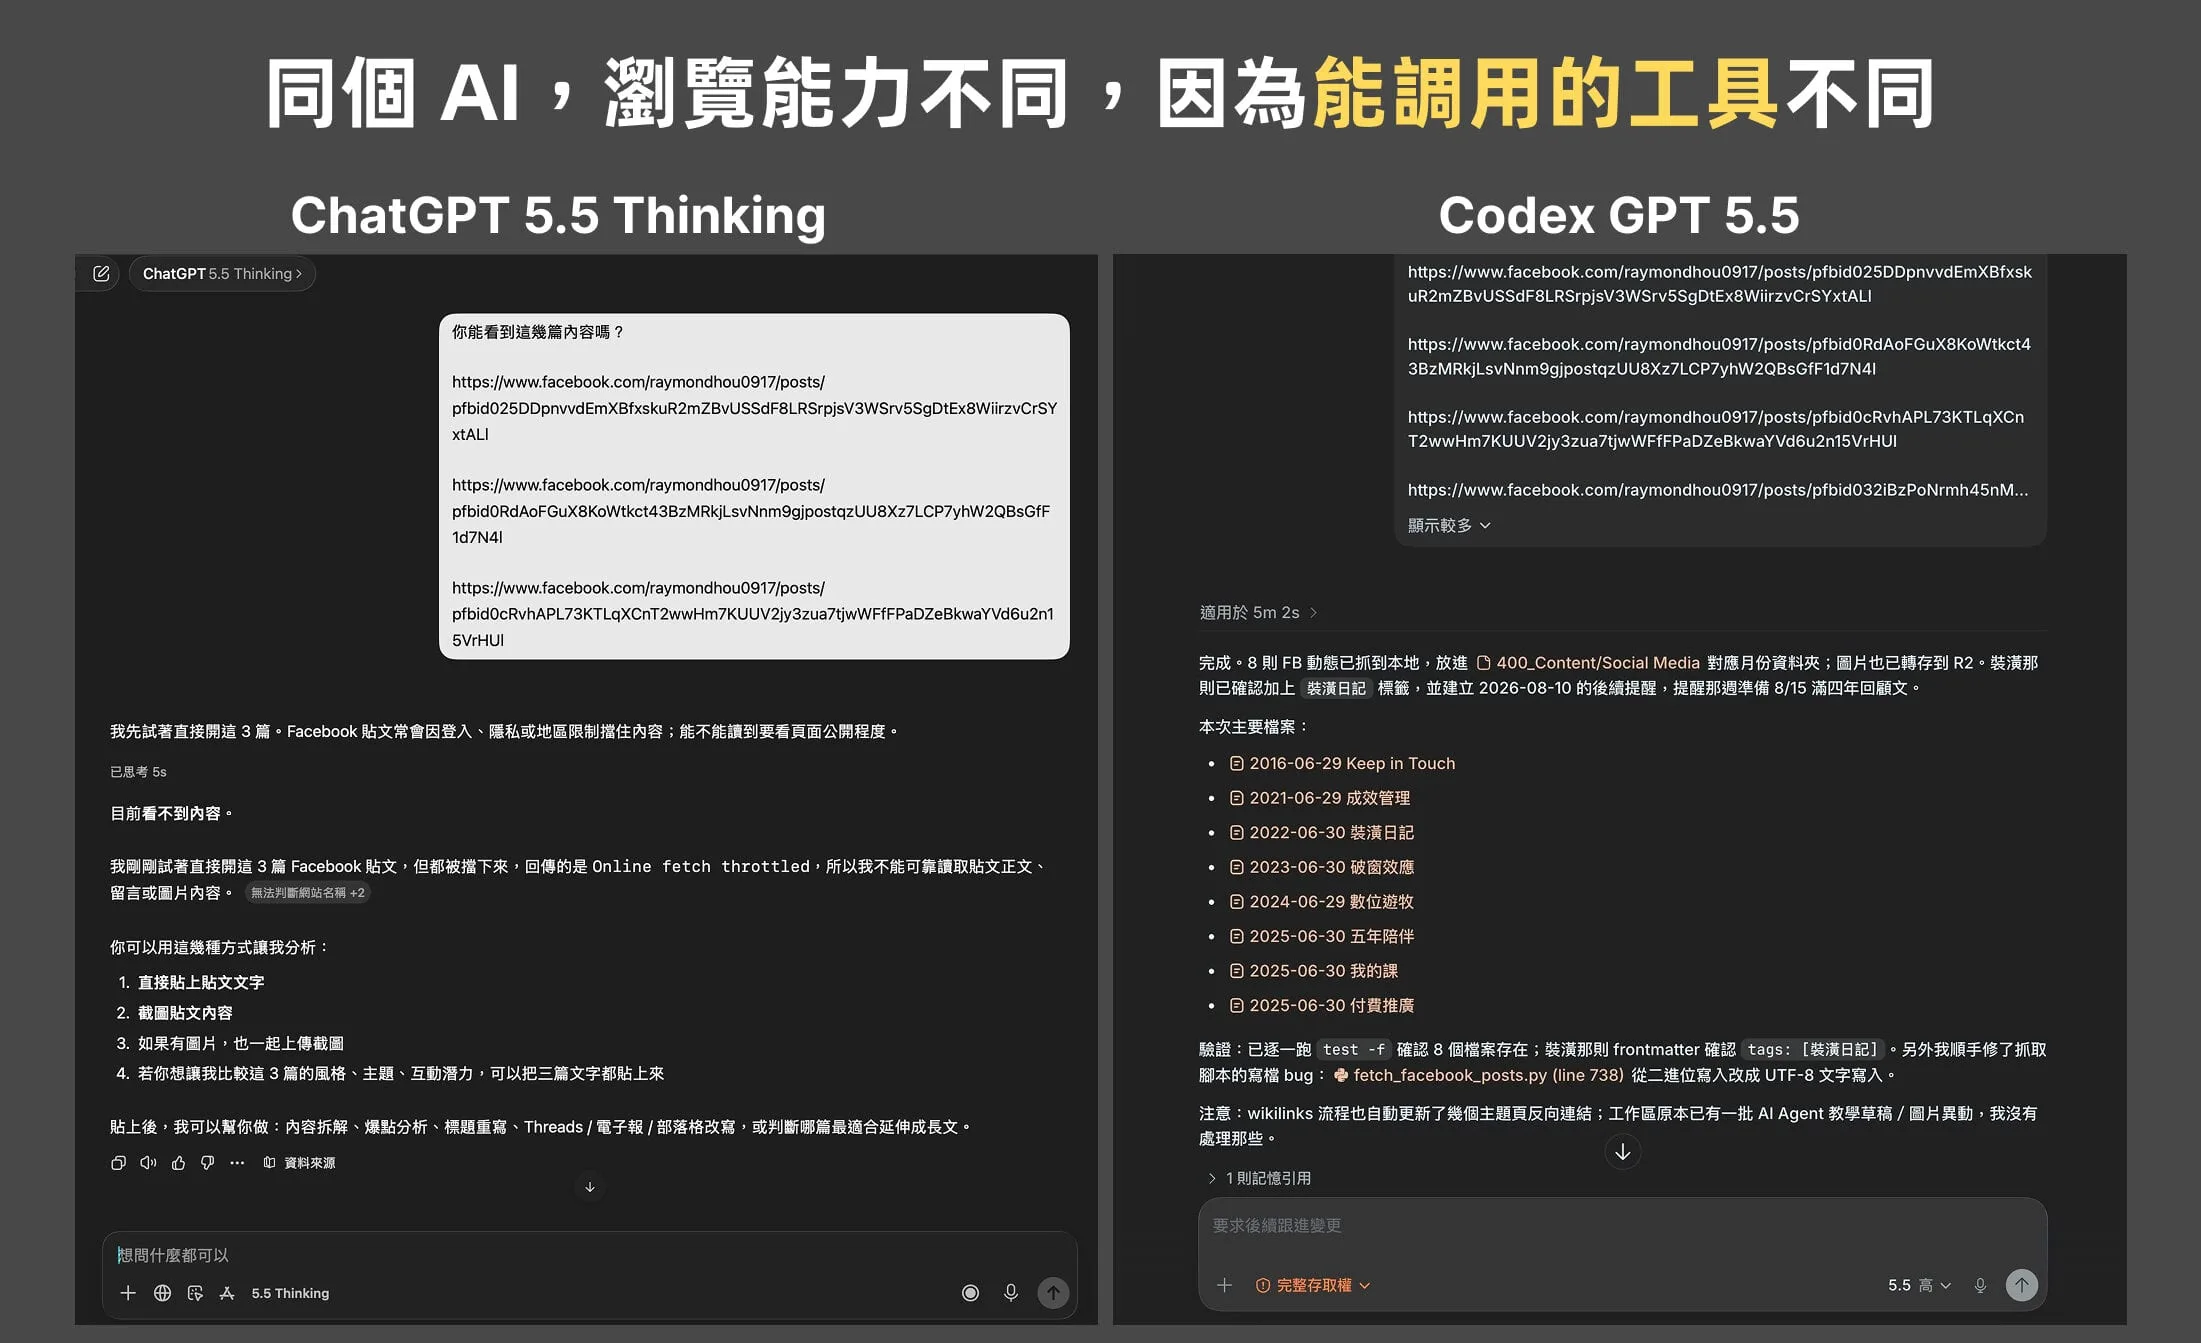2201x1343 pixels.
Task: Click the 裝潢日記 tag chip in Codex reply
Action: (x=1336, y=688)
